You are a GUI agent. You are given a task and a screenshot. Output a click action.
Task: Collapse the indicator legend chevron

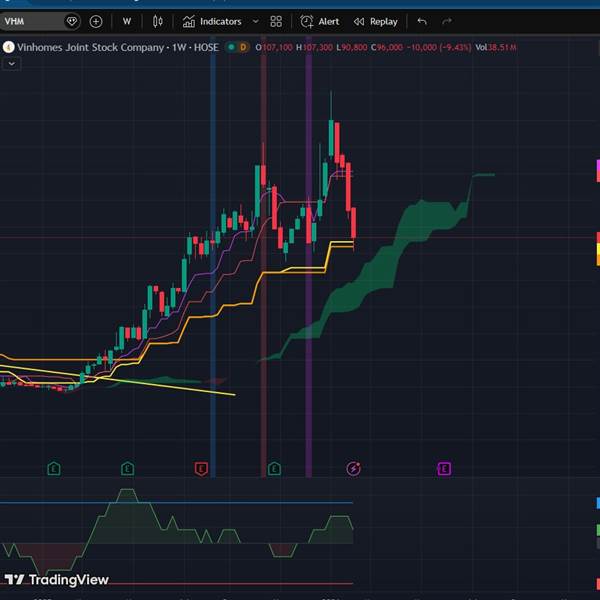12,64
